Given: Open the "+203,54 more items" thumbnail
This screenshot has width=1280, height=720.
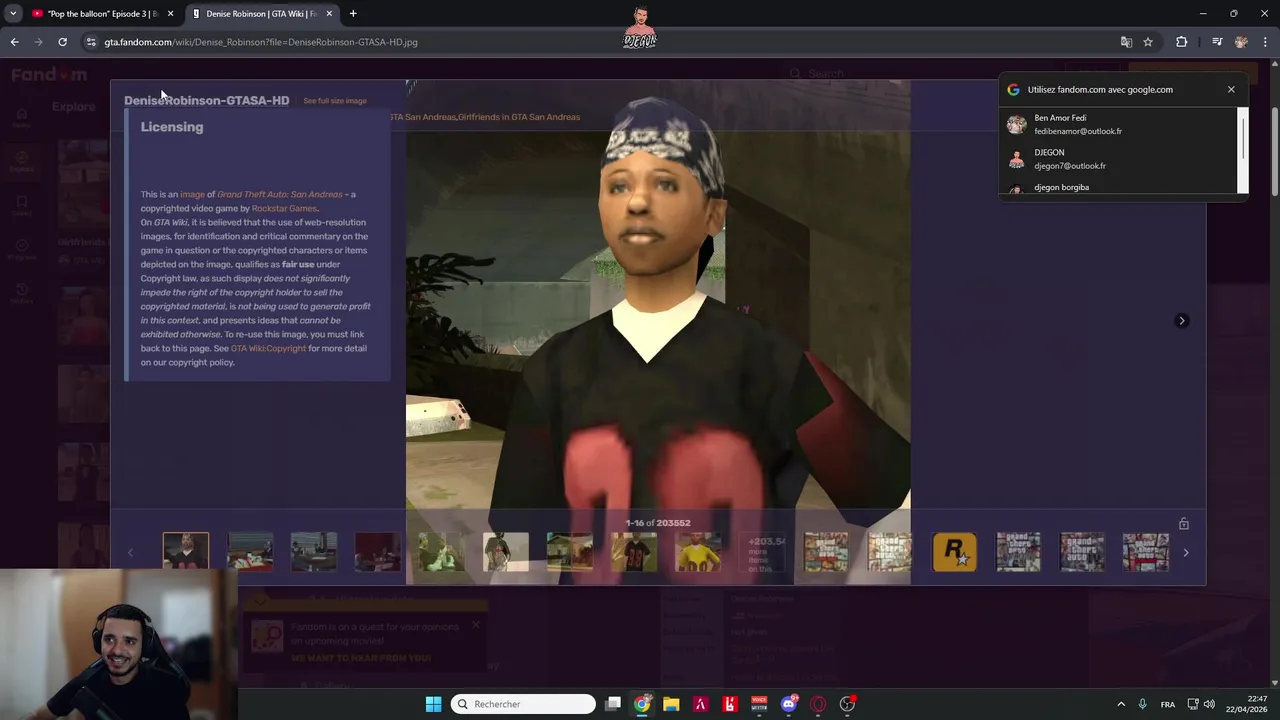Looking at the screenshot, I should [762, 552].
